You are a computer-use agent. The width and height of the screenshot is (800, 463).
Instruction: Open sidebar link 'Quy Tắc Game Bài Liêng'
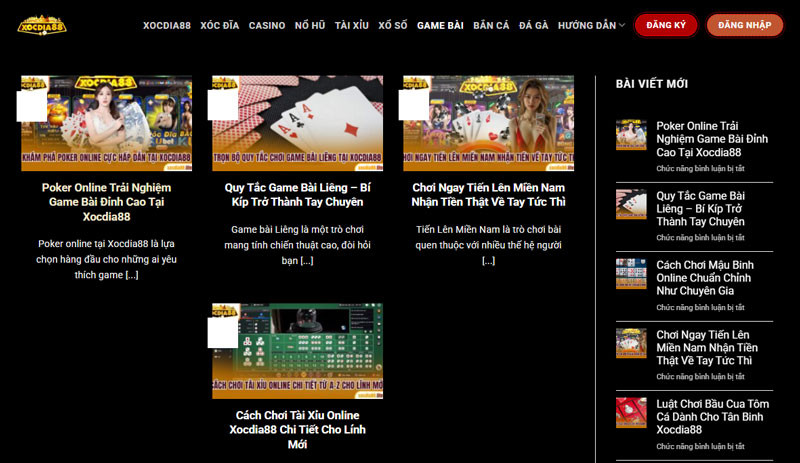pos(701,208)
